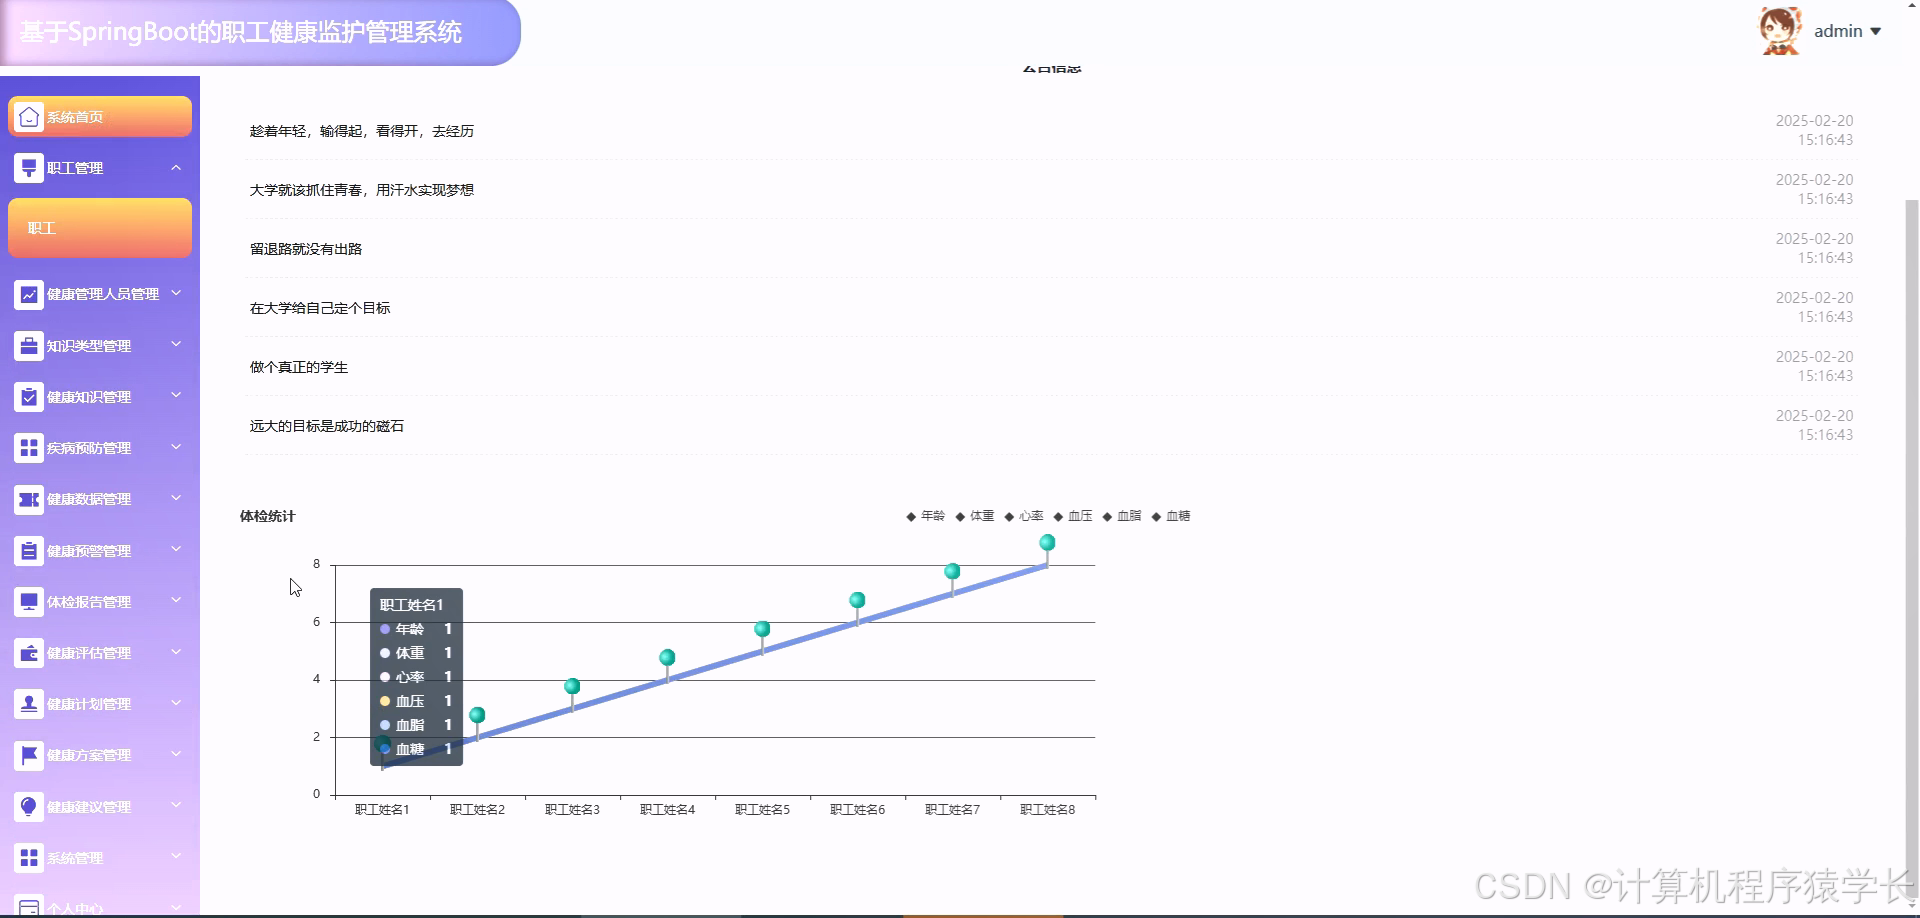Click the data pin above 职工姓名8
This screenshot has height=918, width=1920.
click(x=1047, y=543)
